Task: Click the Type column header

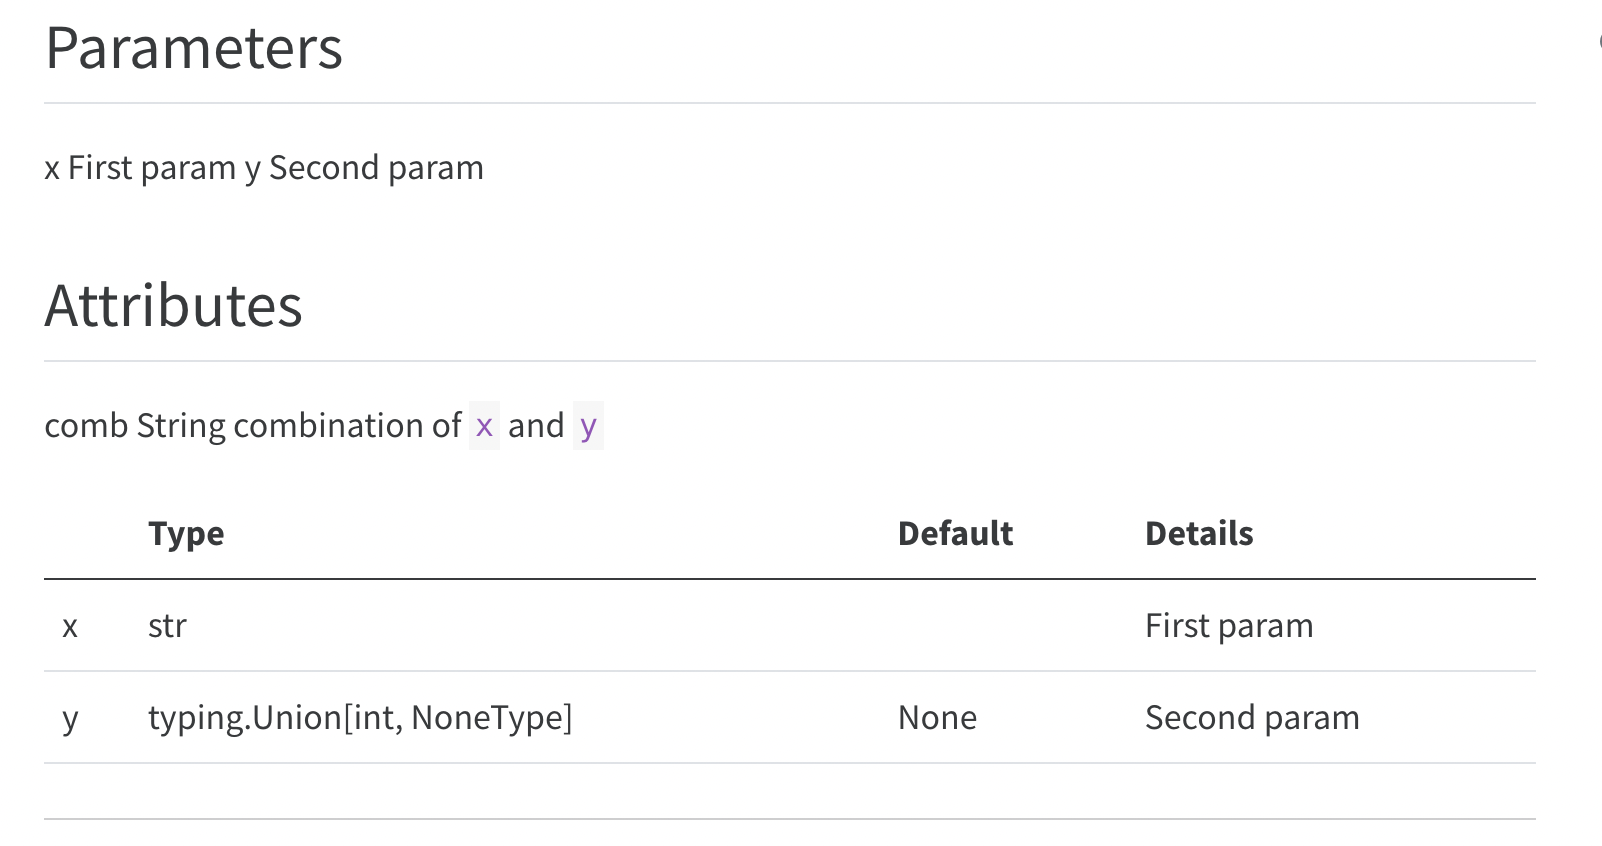Action: [186, 534]
